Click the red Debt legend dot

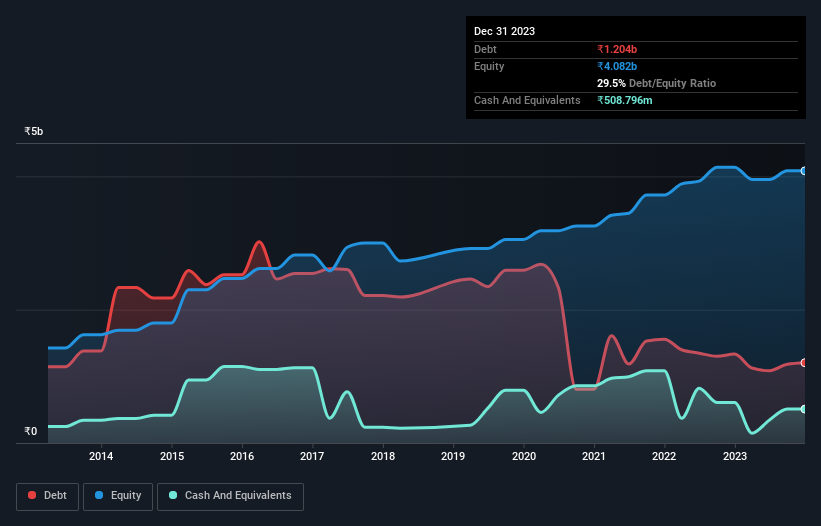click(32, 495)
